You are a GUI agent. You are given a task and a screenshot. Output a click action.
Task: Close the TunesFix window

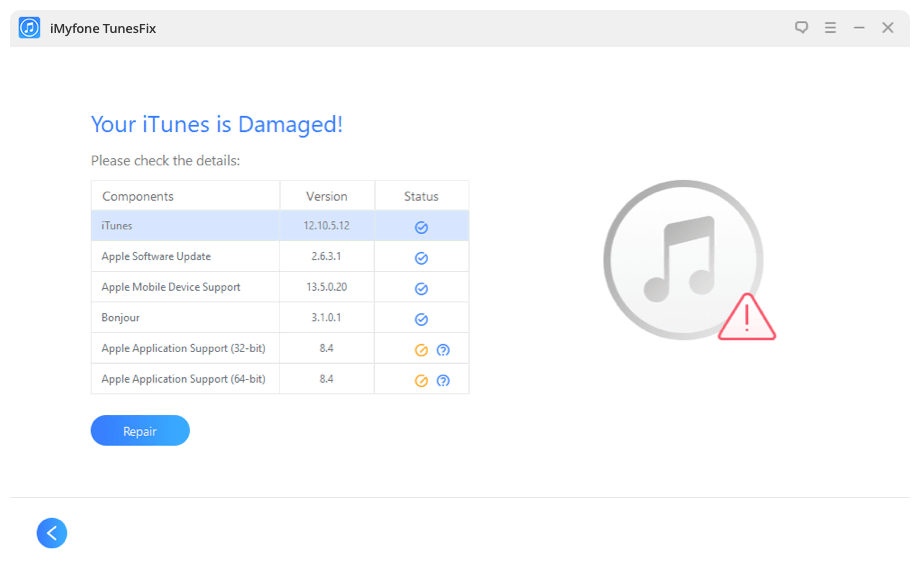[x=887, y=28]
